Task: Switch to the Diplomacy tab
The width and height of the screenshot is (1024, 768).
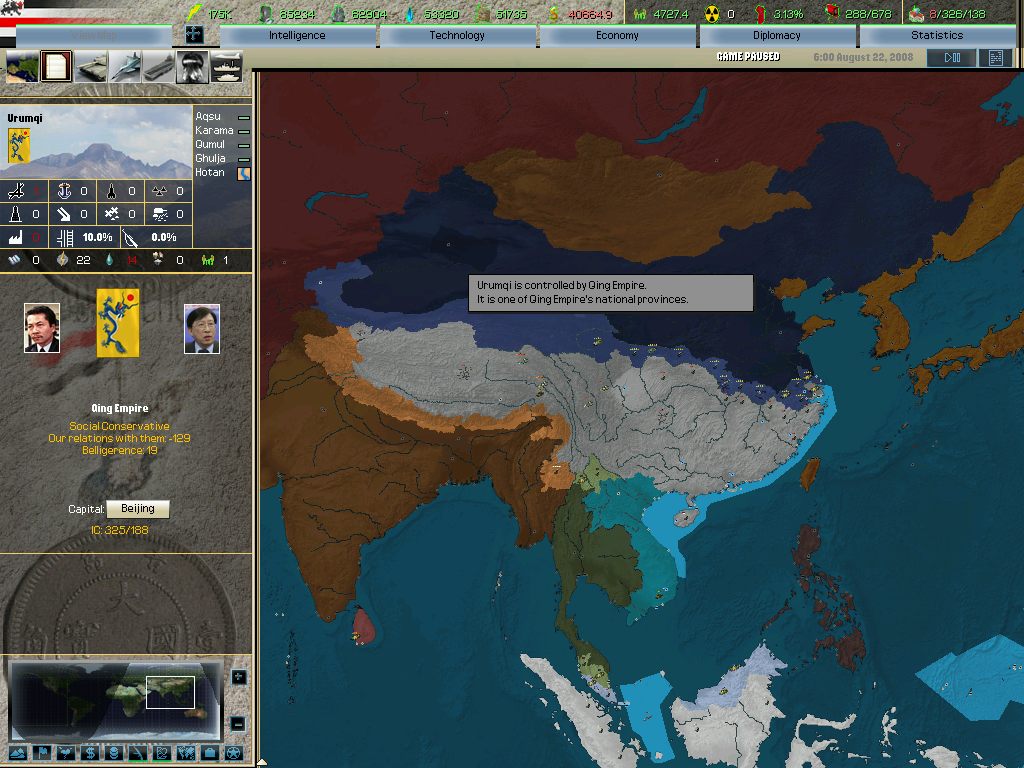Action: (x=777, y=35)
